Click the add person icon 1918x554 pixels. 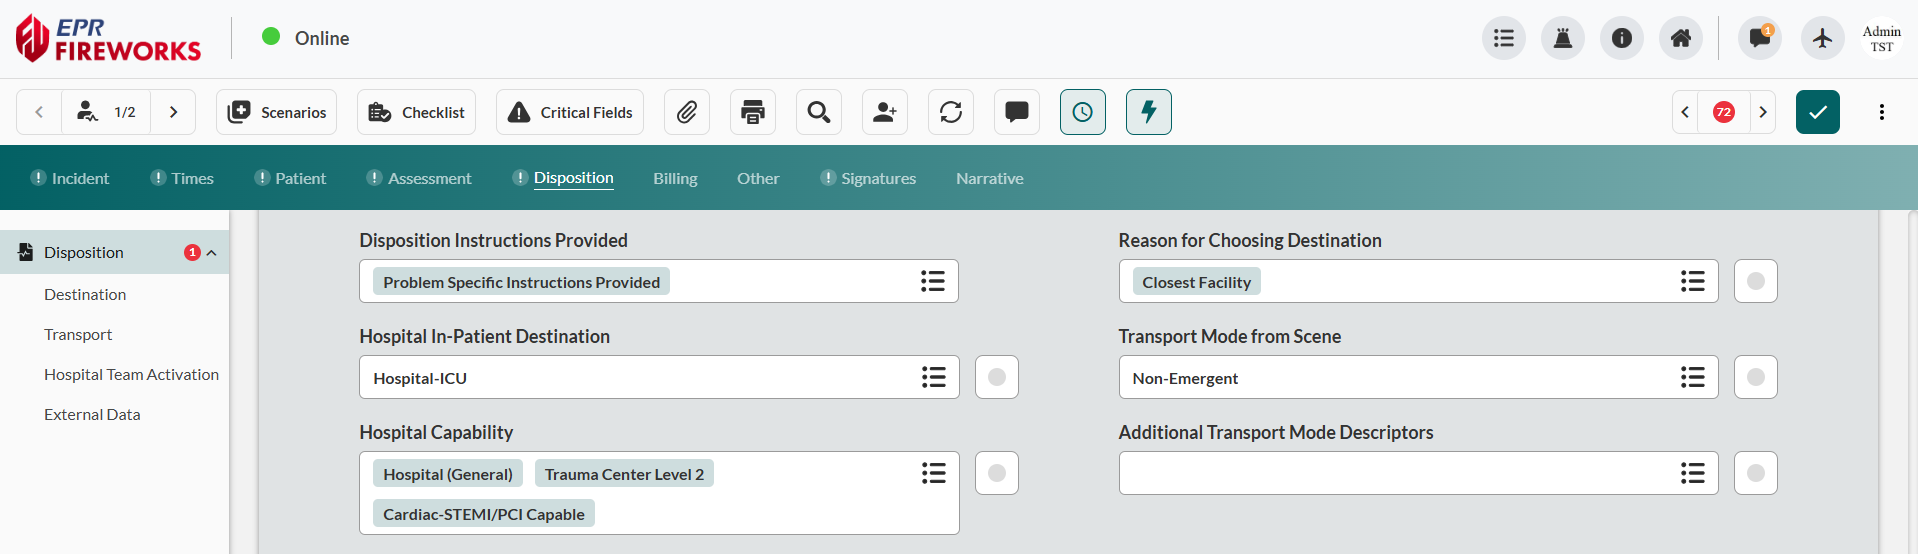(x=885, y=112)
